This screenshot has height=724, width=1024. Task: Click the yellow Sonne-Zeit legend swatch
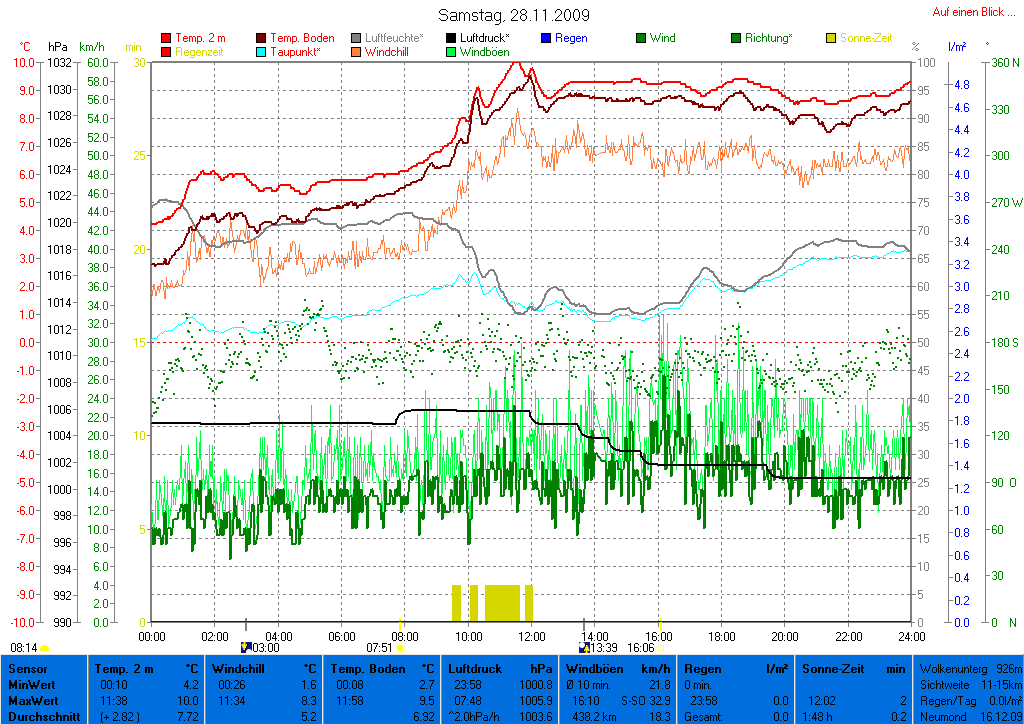click(831, 39)
